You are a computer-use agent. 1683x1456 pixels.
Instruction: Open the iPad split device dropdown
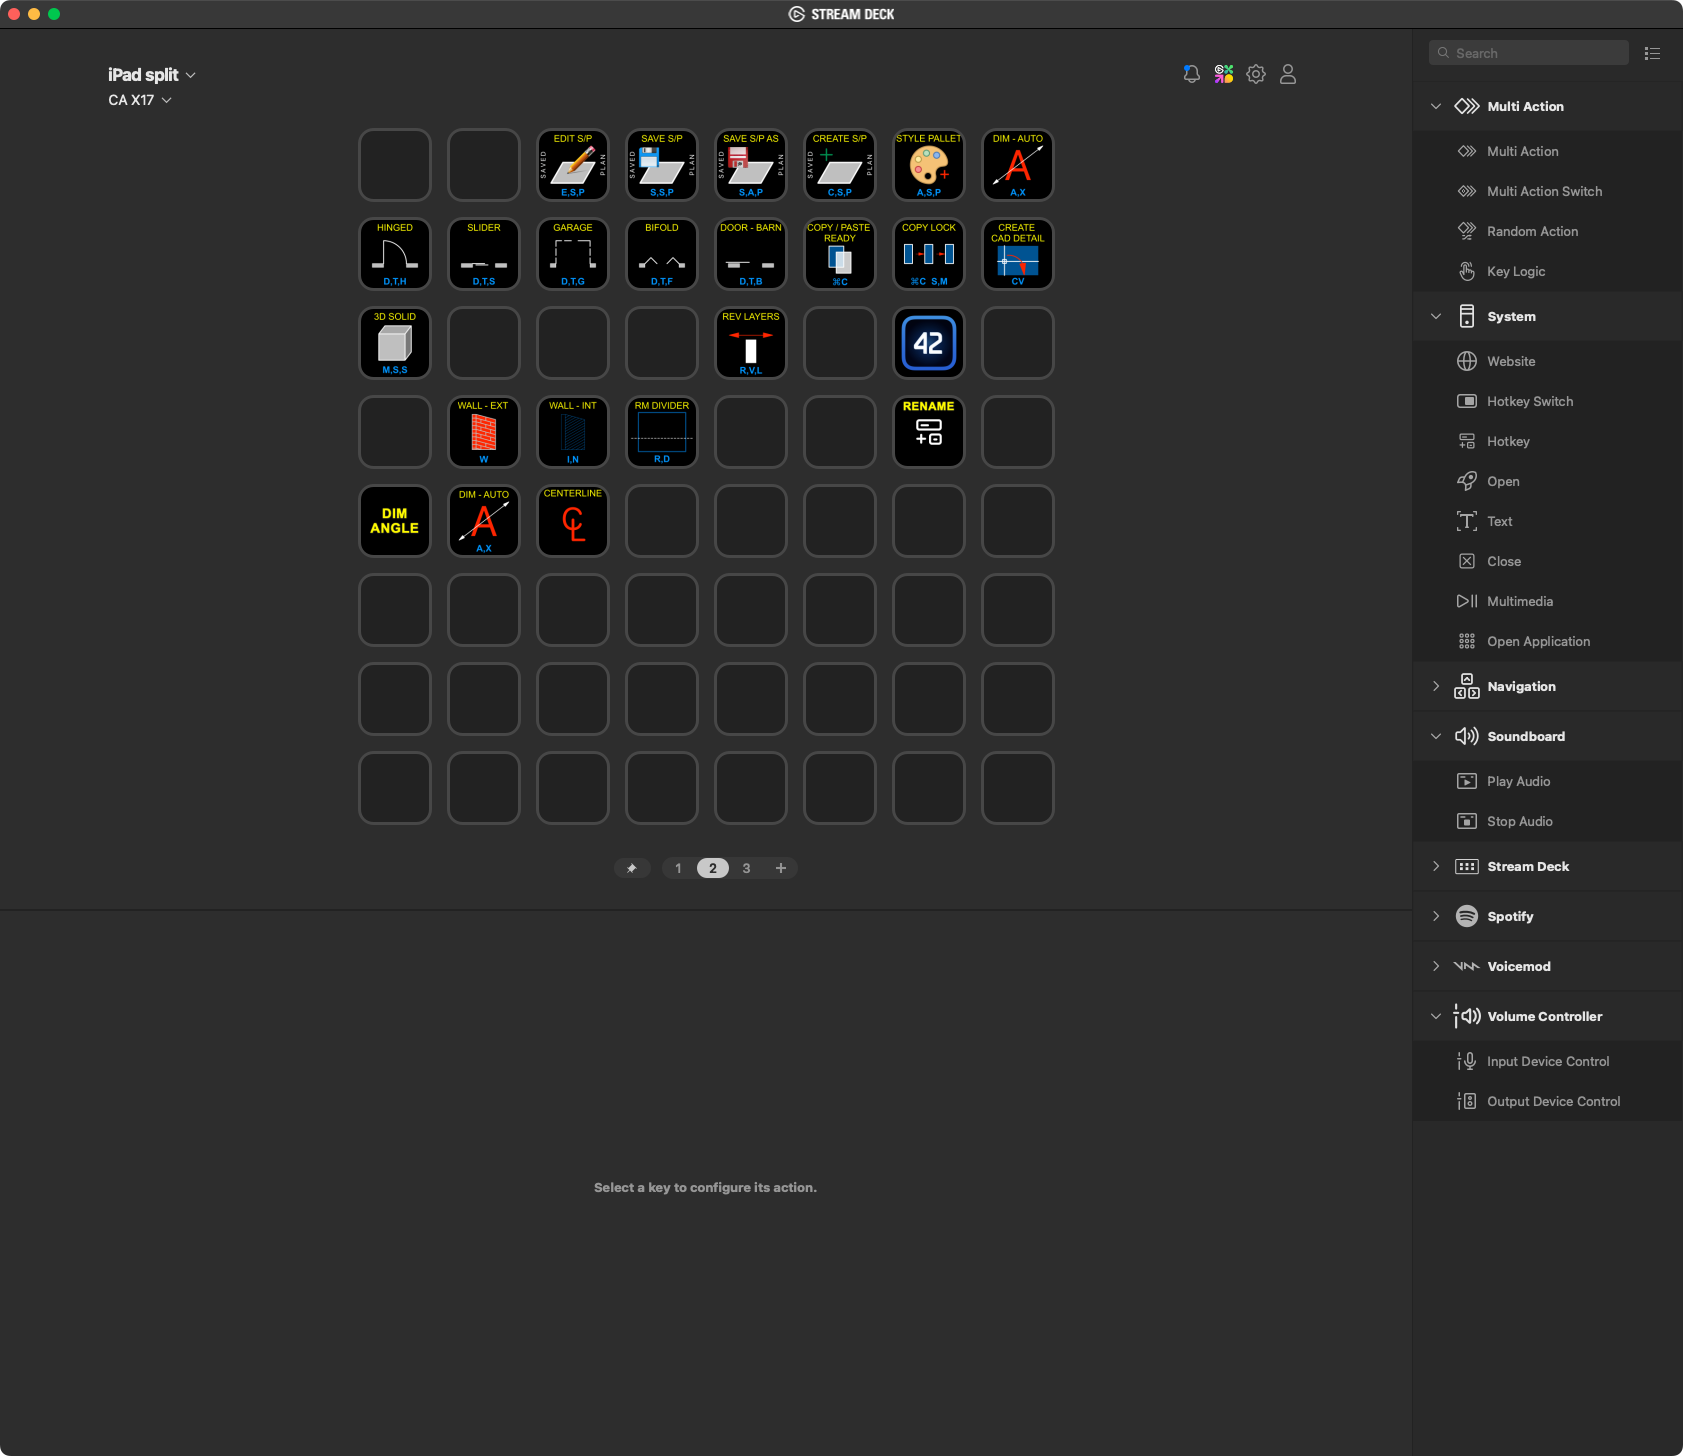click(152, 75)
